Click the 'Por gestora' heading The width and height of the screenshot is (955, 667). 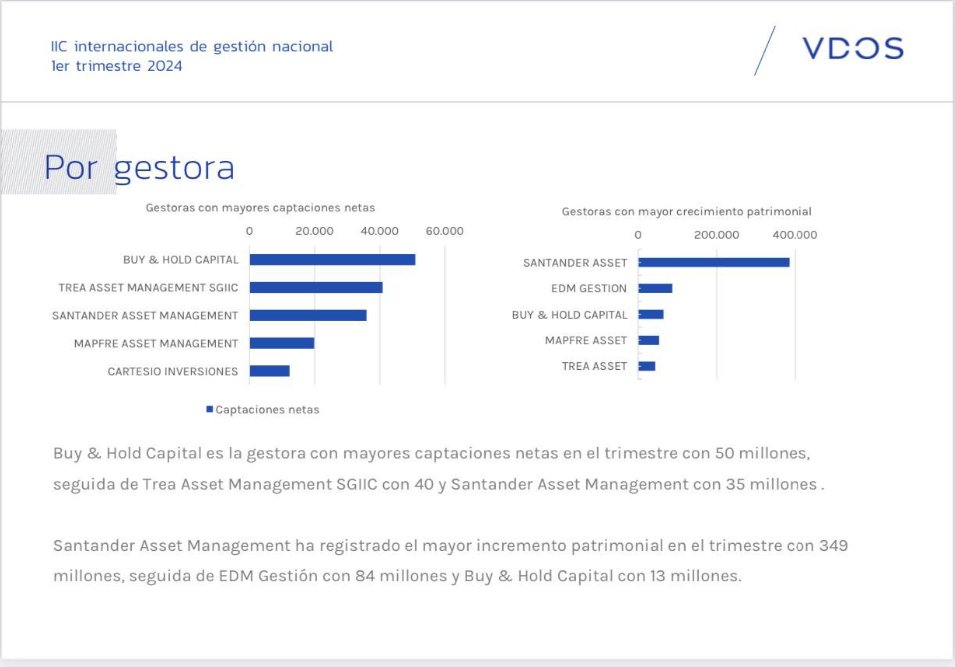pyautogui.click(x=139, y=167)
